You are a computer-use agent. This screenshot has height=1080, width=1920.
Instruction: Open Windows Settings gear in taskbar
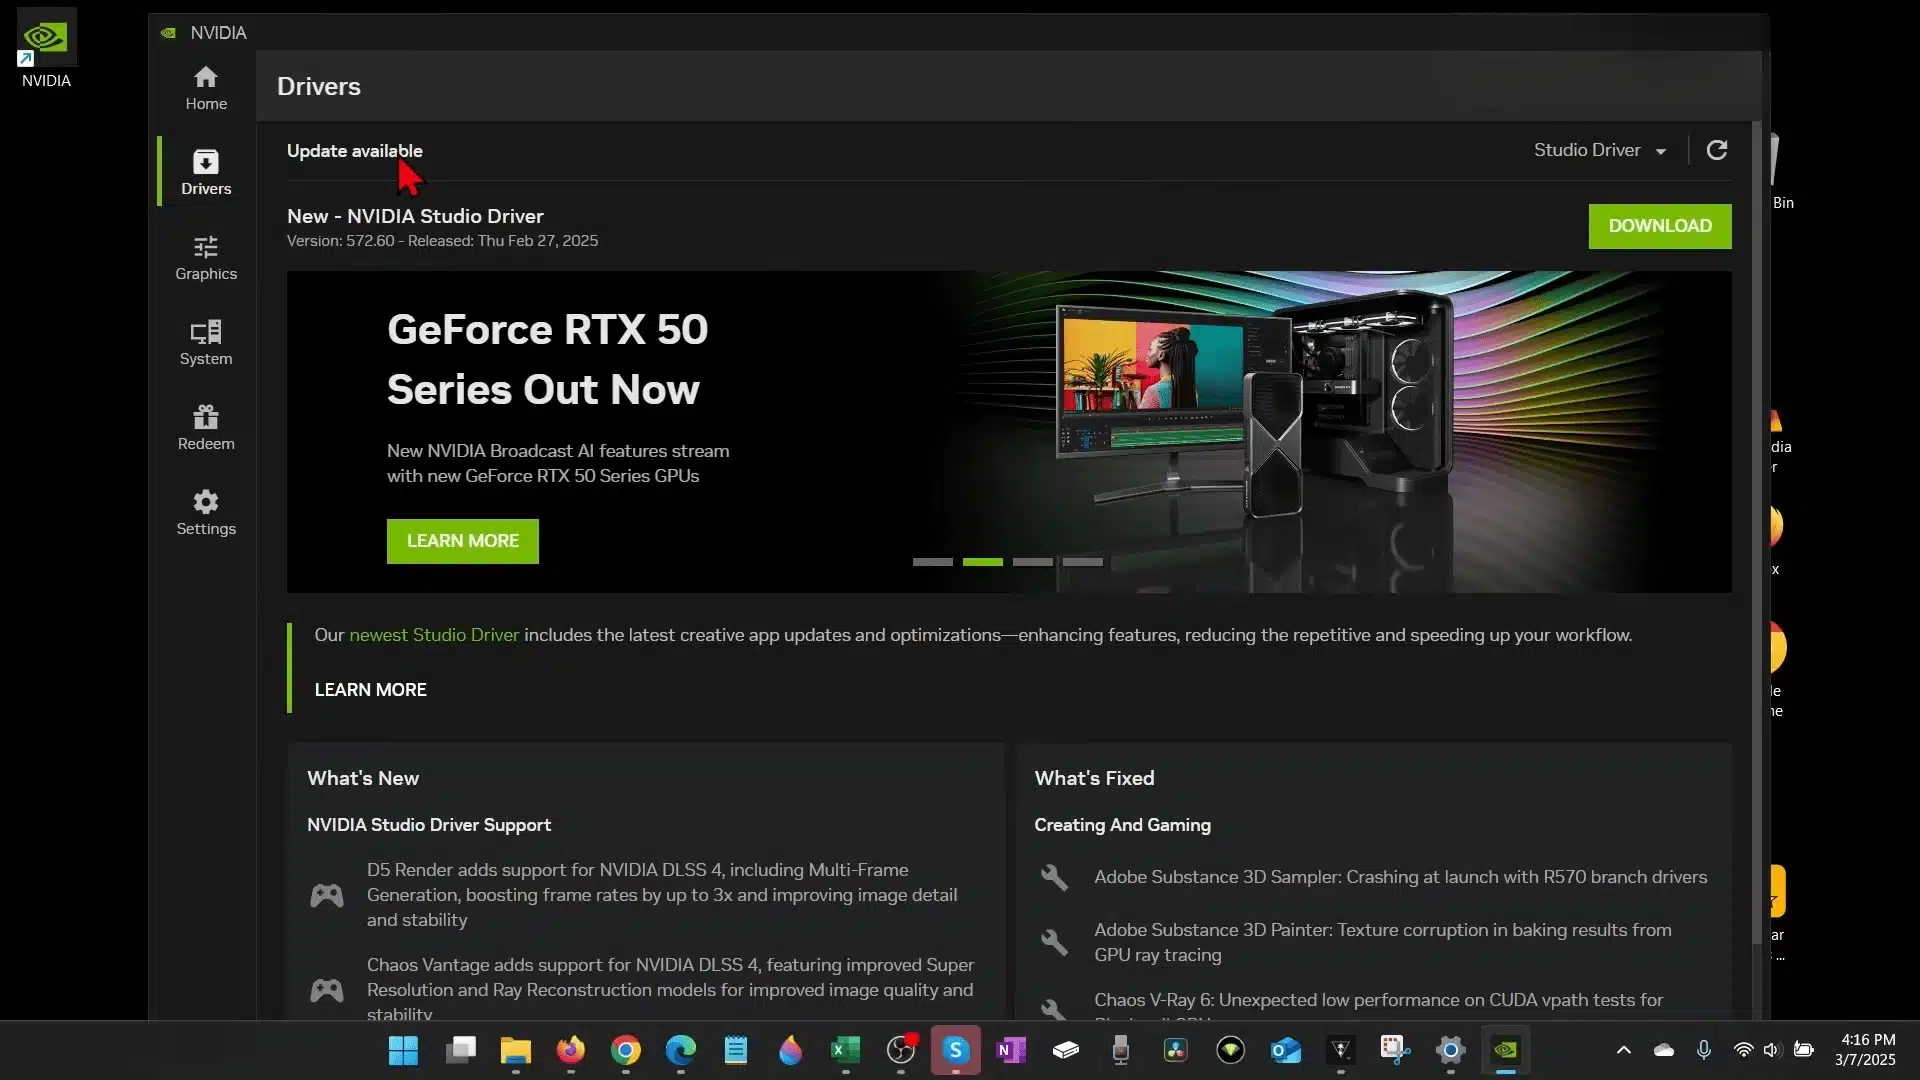[x=1451, y=1050]
